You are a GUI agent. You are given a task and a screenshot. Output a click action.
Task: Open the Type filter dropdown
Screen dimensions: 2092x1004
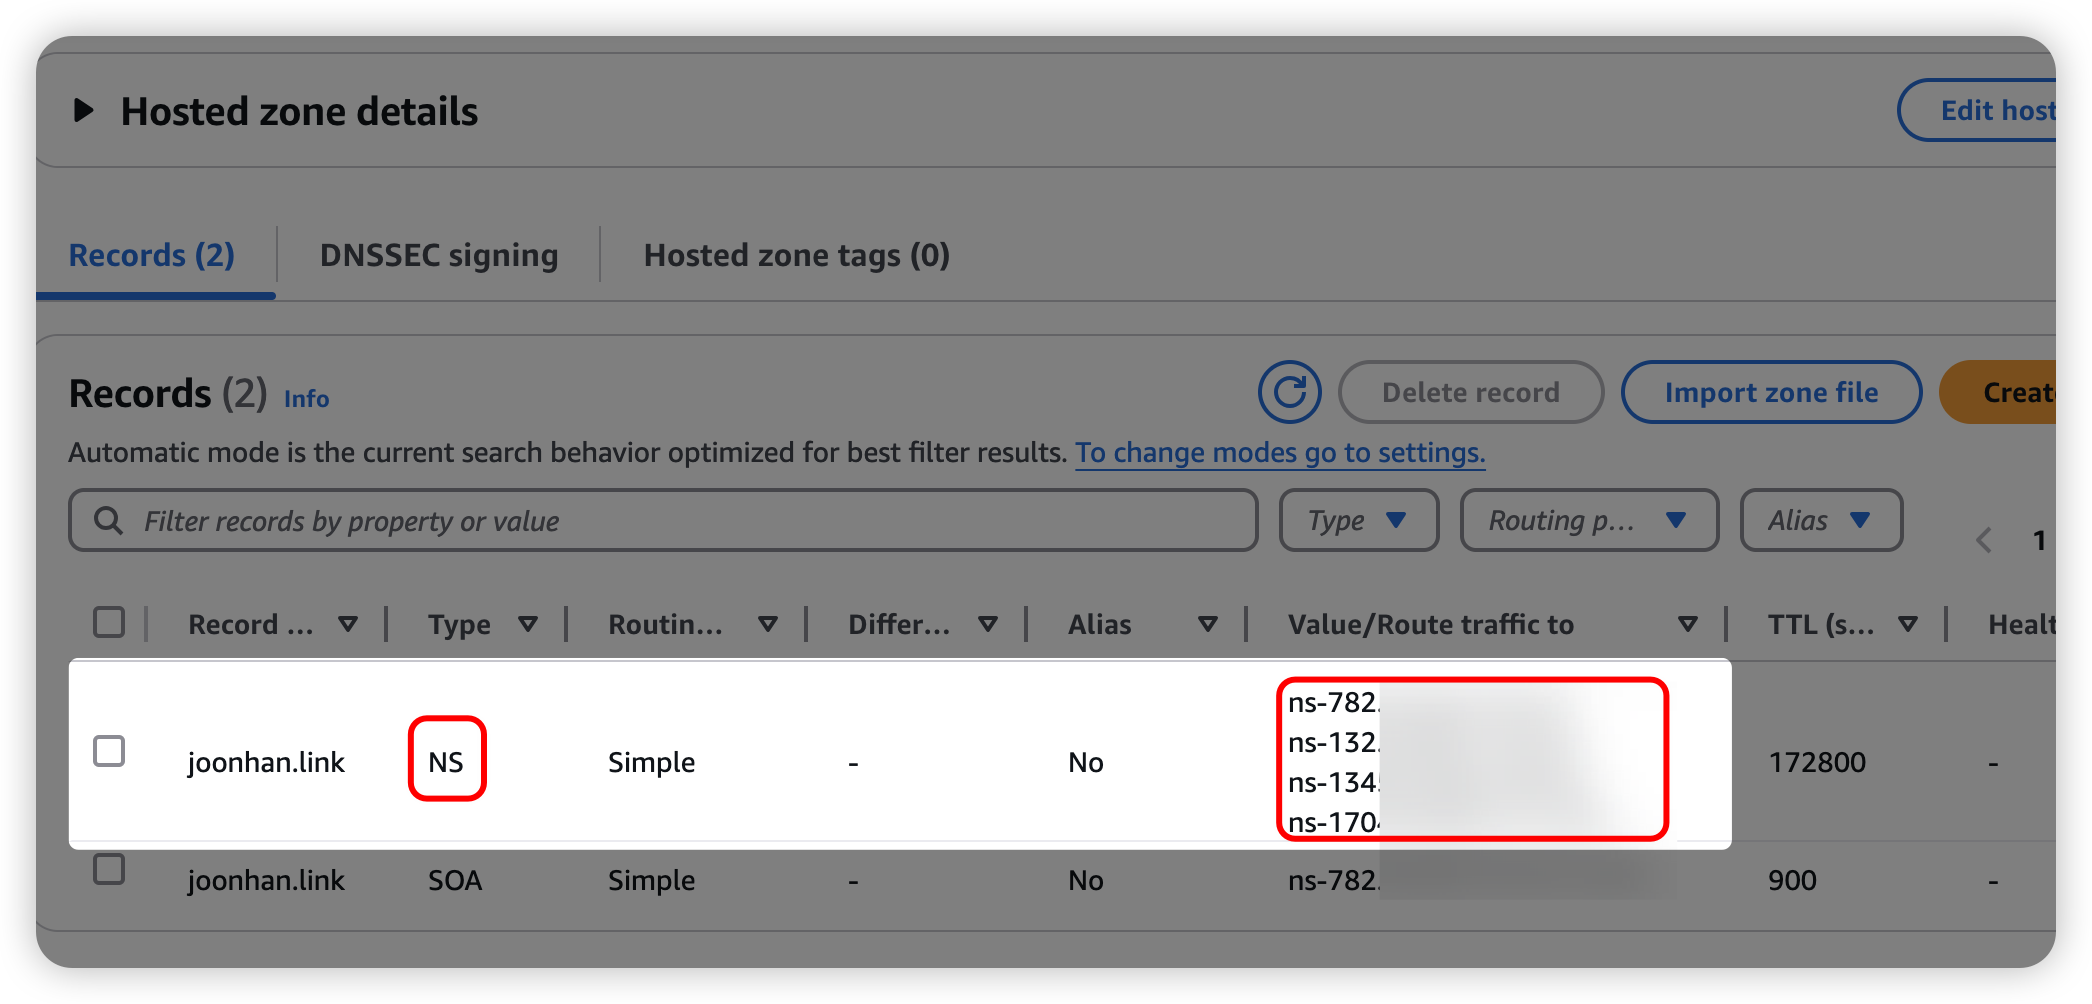click(x=1358, y=520)
